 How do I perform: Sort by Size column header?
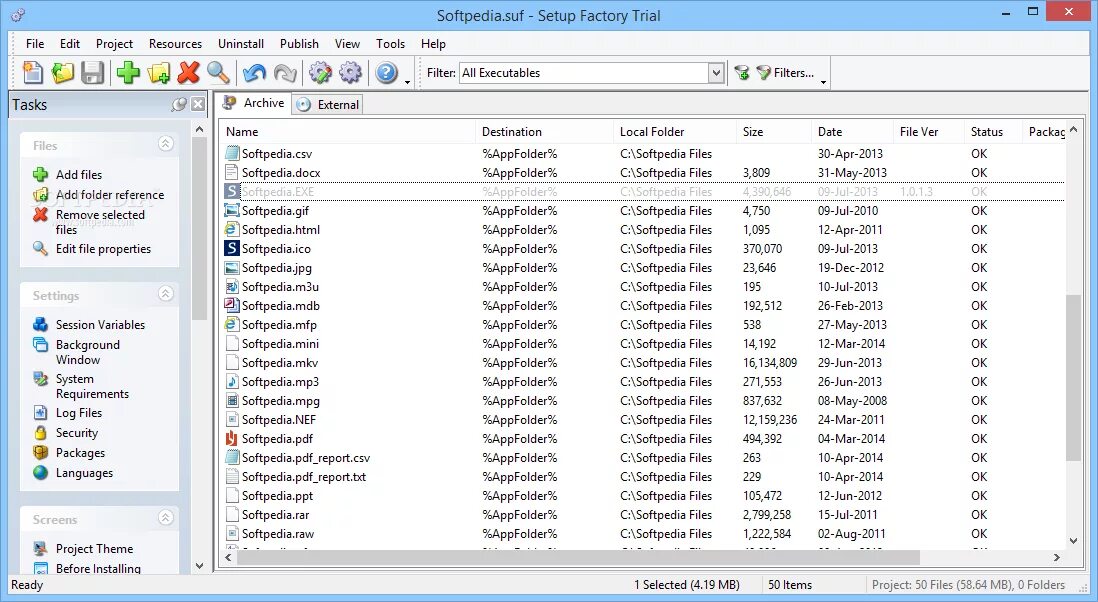(x=774, y=132)
